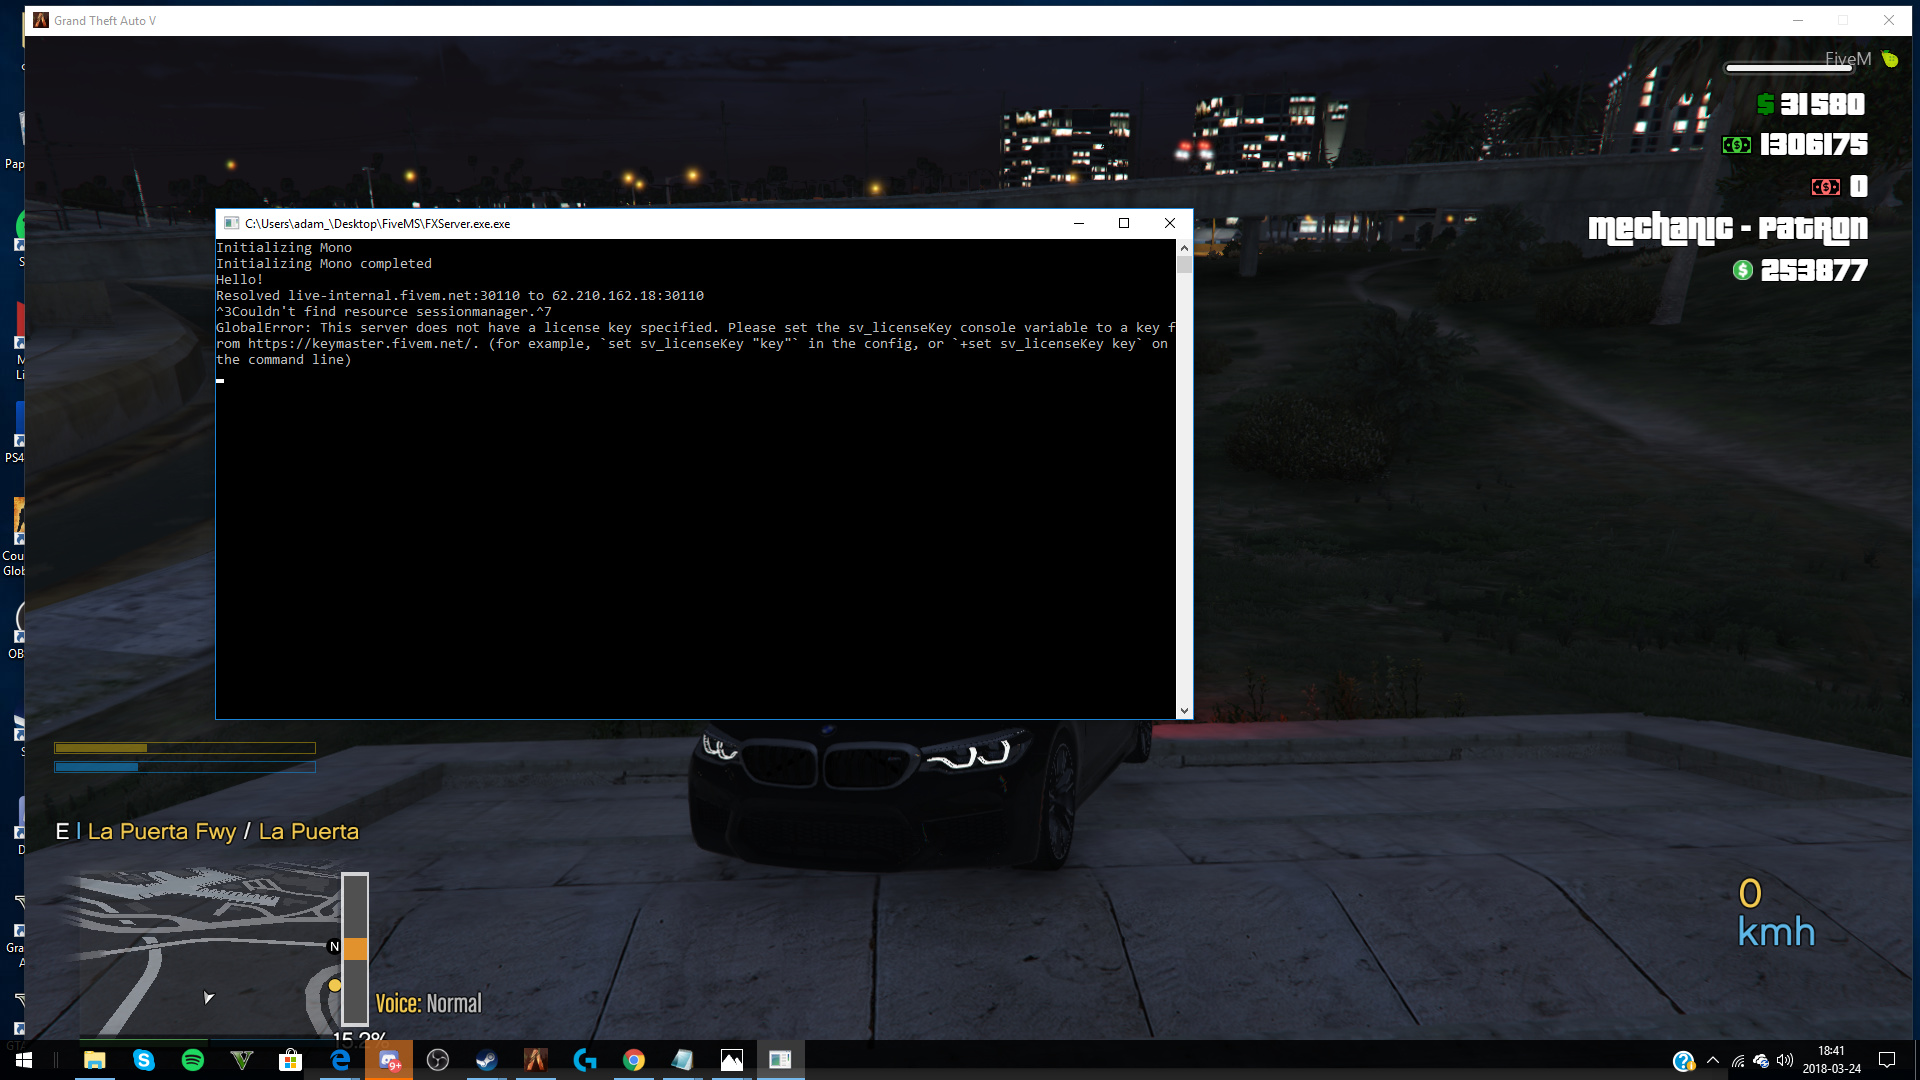Open File Explorer from the taskbar
The height and width of the screenshot is (1080, 1920).
coord(95,1060)
